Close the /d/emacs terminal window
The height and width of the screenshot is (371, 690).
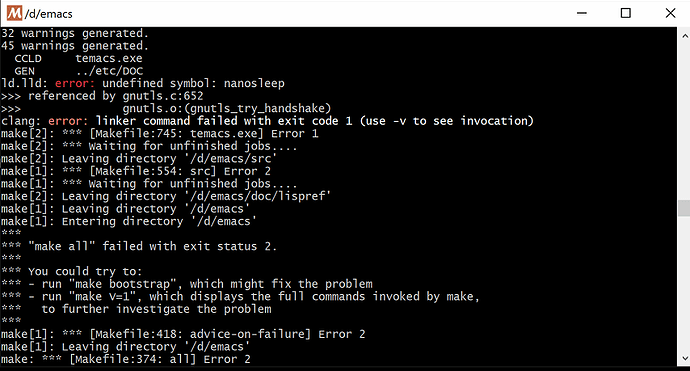670,13
